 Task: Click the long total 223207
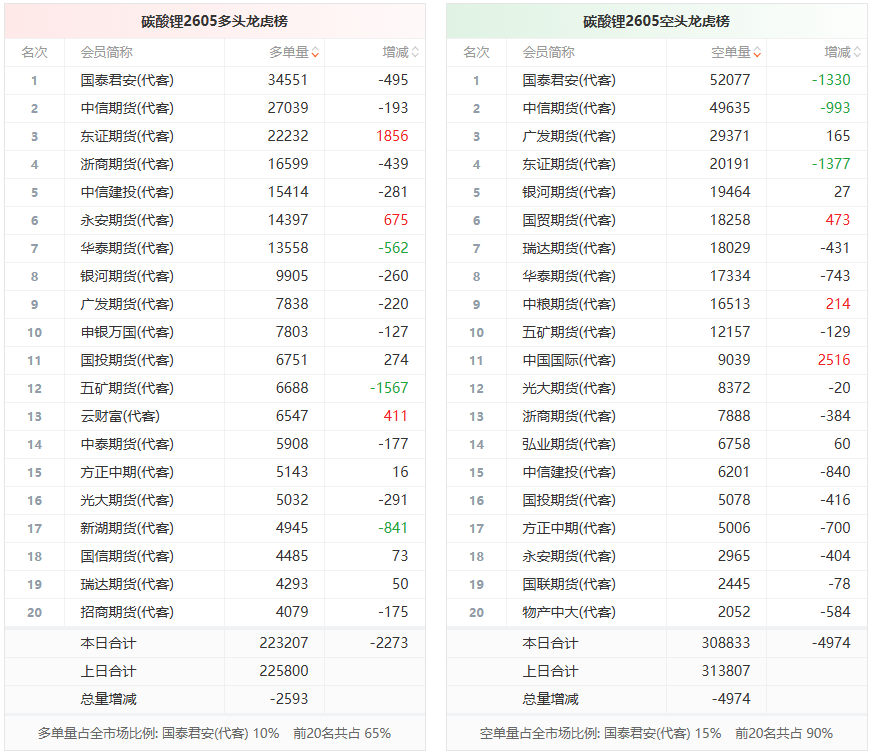284,643
